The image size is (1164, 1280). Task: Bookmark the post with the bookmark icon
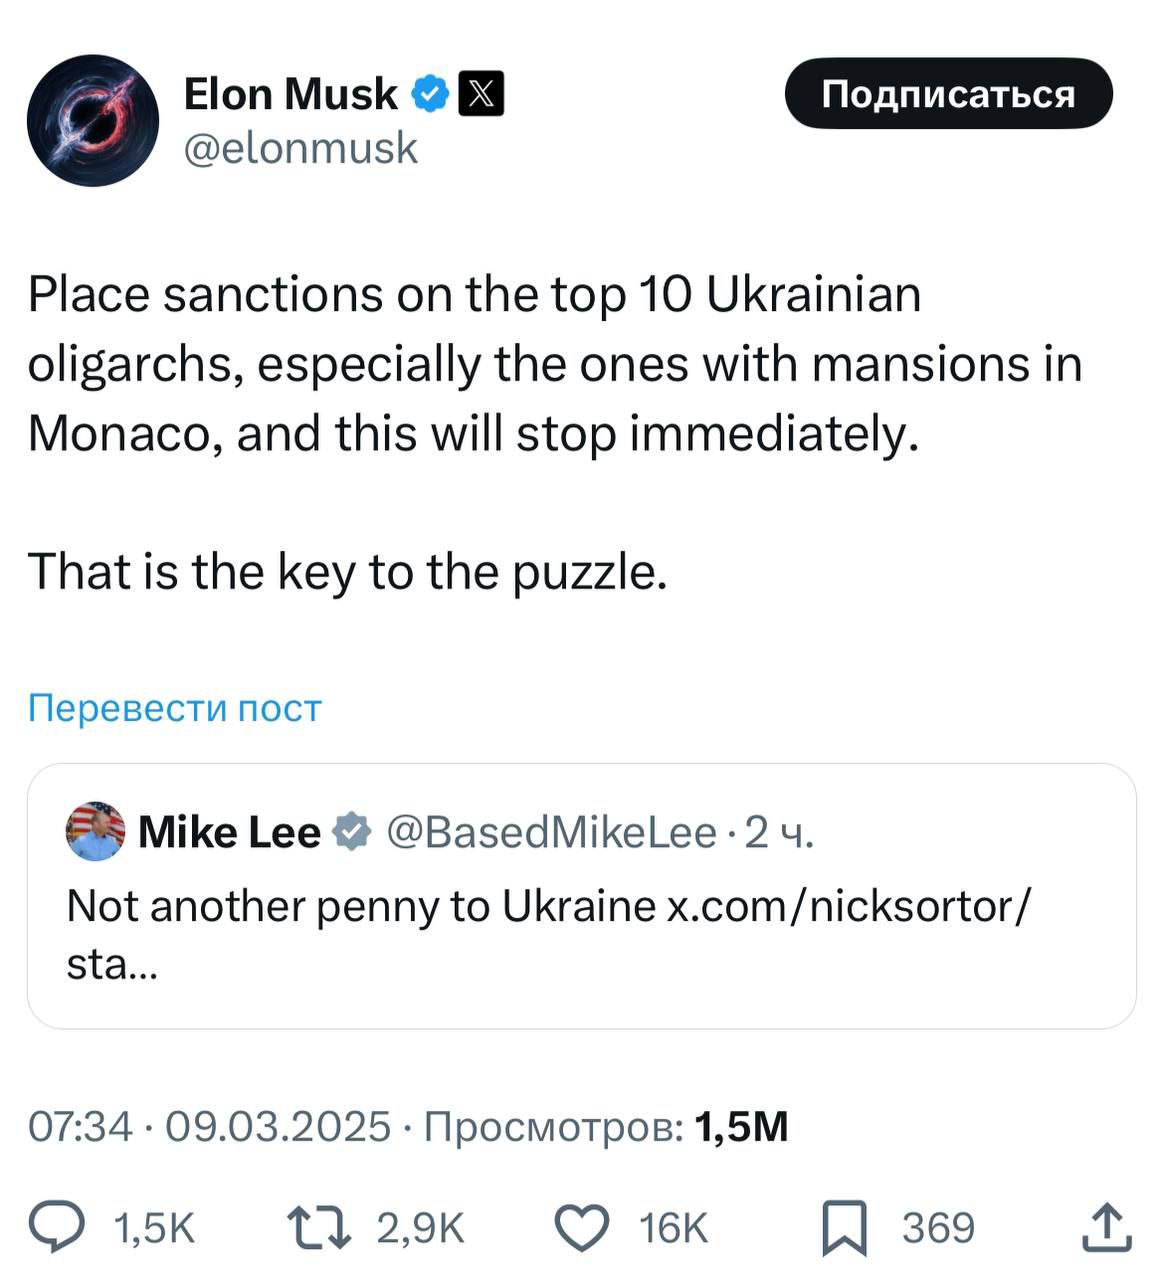click(x=844, y=1229)
